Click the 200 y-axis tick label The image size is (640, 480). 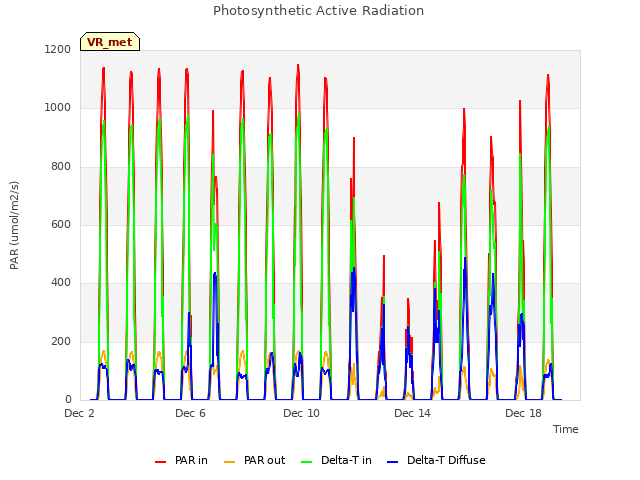coord(61,342)
